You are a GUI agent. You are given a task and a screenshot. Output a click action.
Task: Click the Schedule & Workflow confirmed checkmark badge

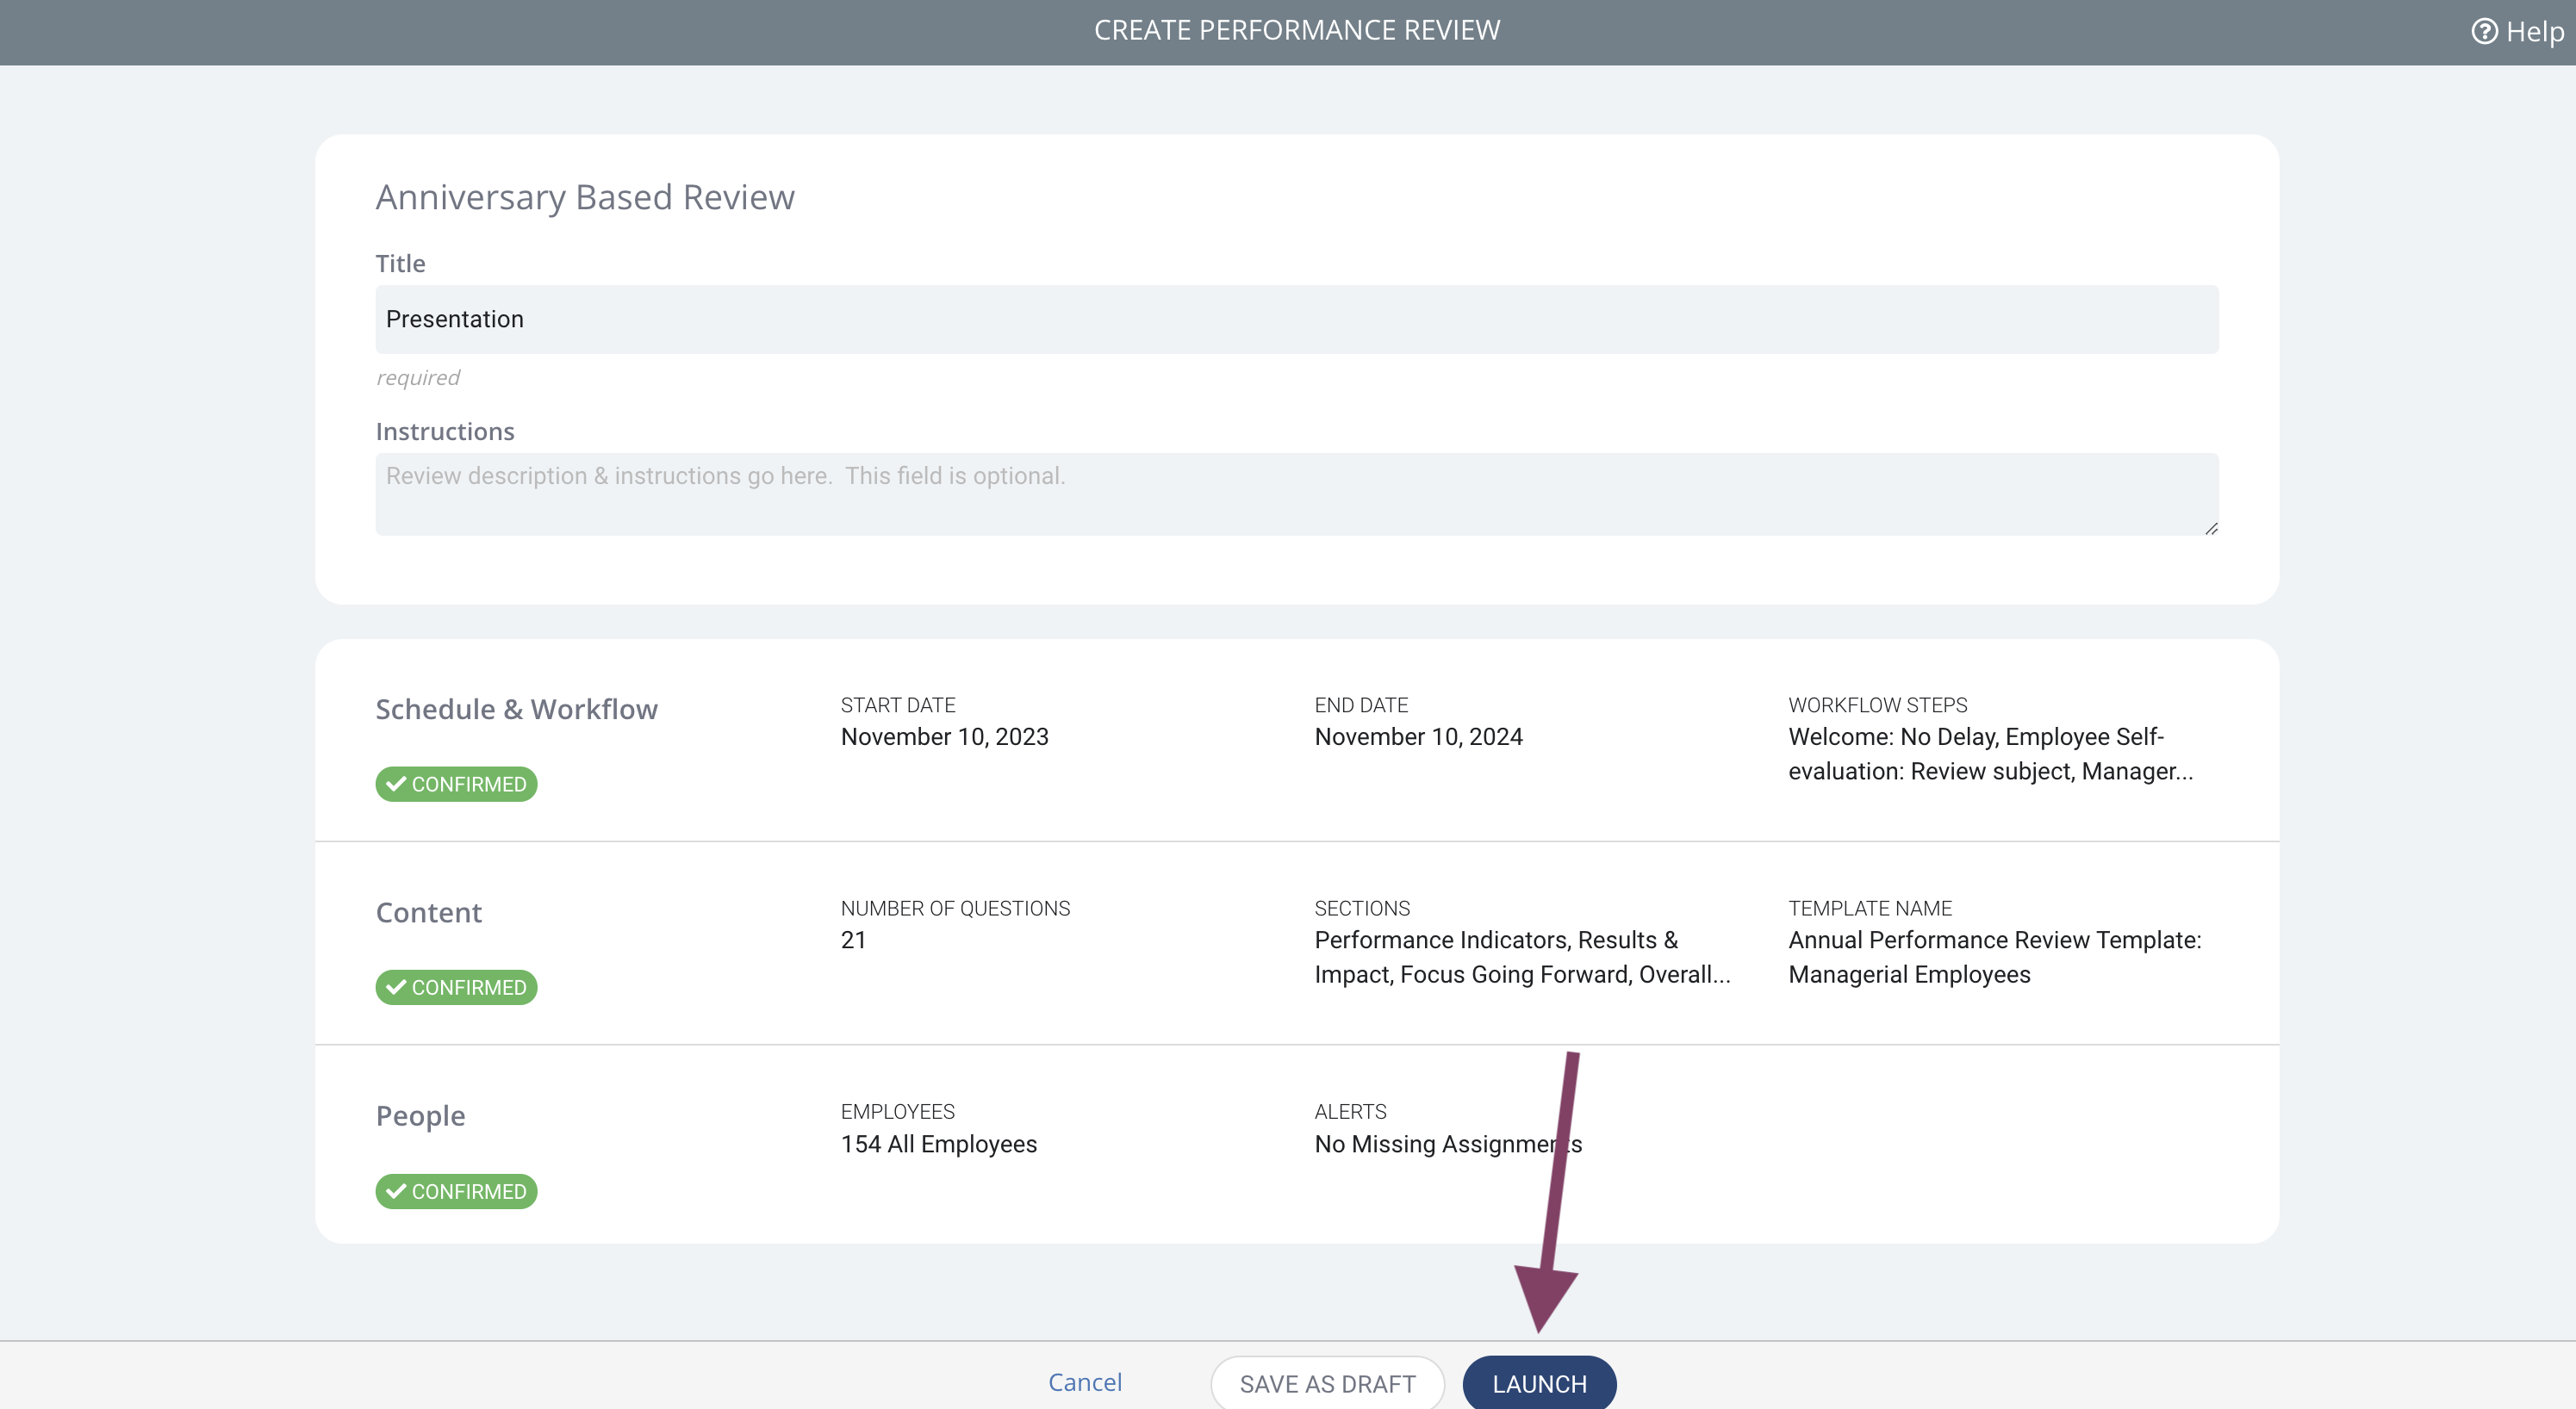[x=456, y=784]
